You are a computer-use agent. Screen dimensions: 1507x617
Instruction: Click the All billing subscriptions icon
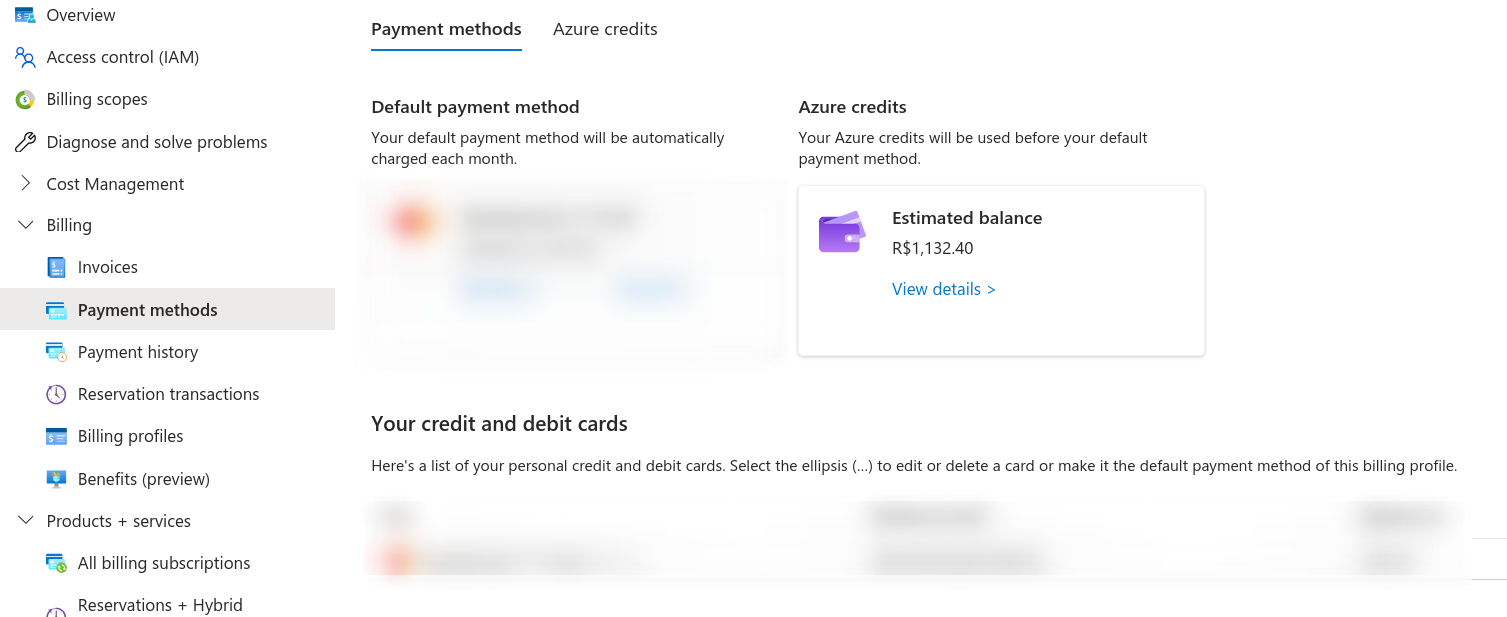[56, 563]
